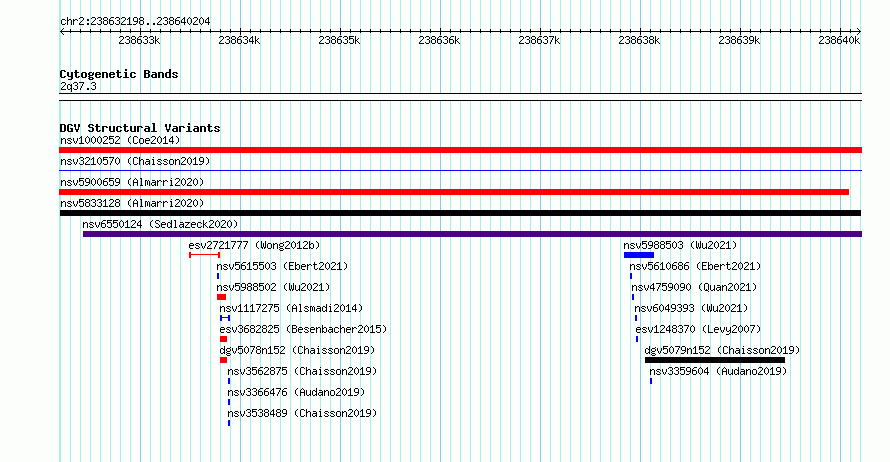
Task: Select the esv3682825 (Besenbacher2015) label
Action: [303, 329]
